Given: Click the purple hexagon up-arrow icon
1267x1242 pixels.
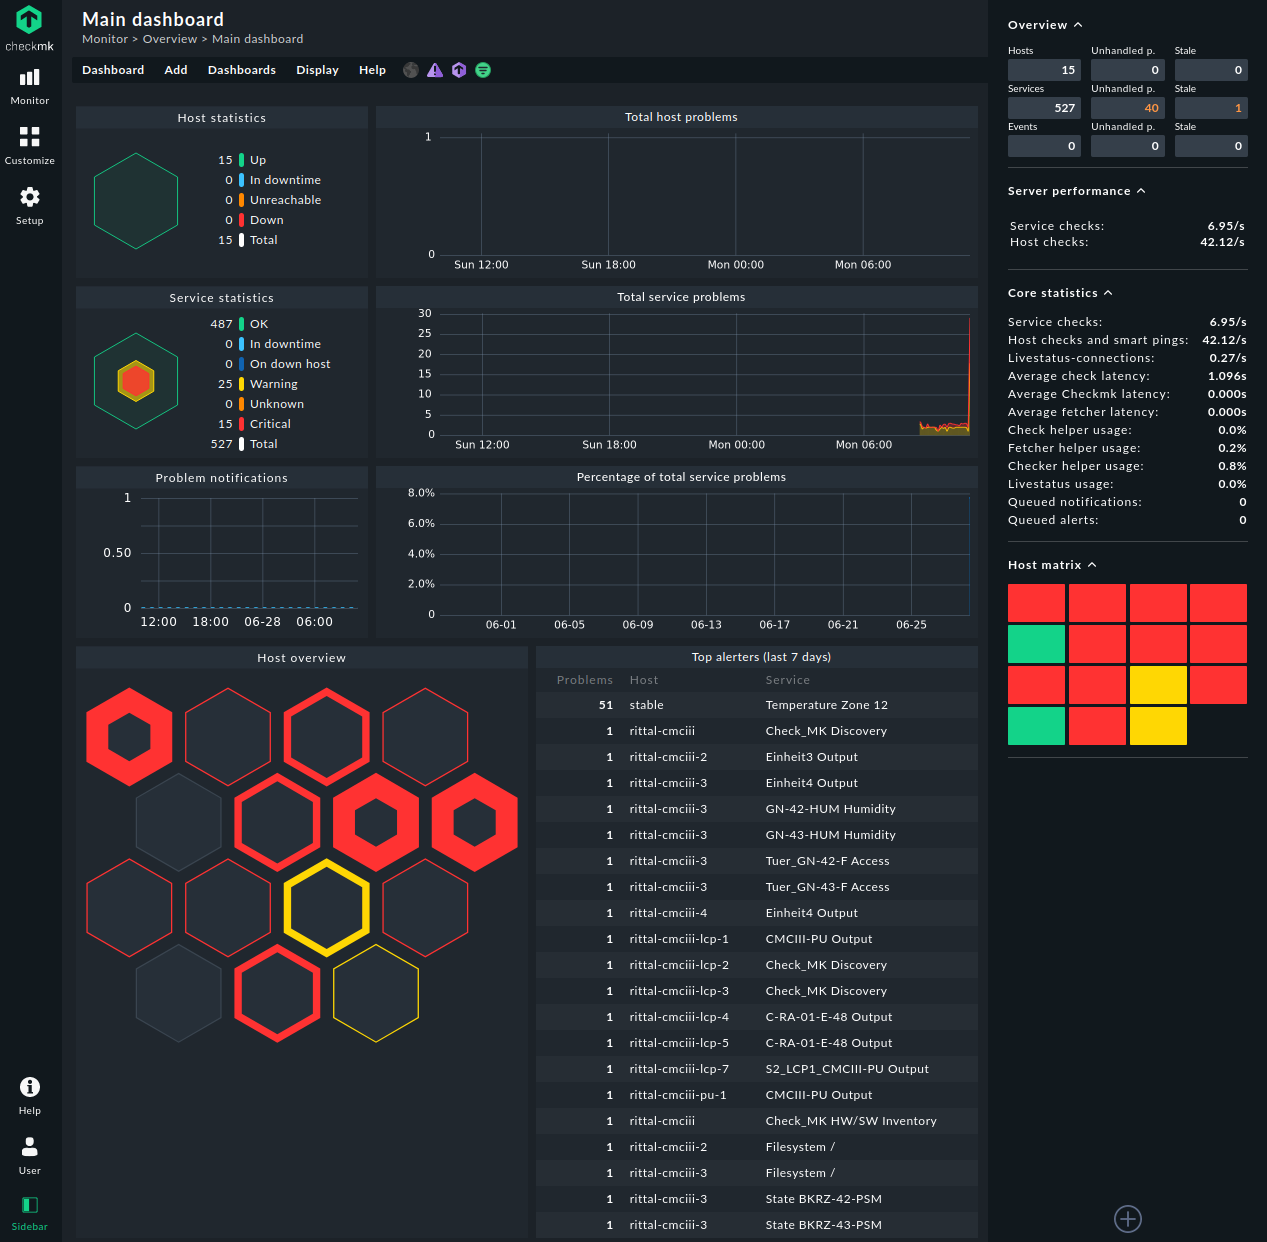Looking at the screenshot, I should pyautogui.click(x=459, y=70).
